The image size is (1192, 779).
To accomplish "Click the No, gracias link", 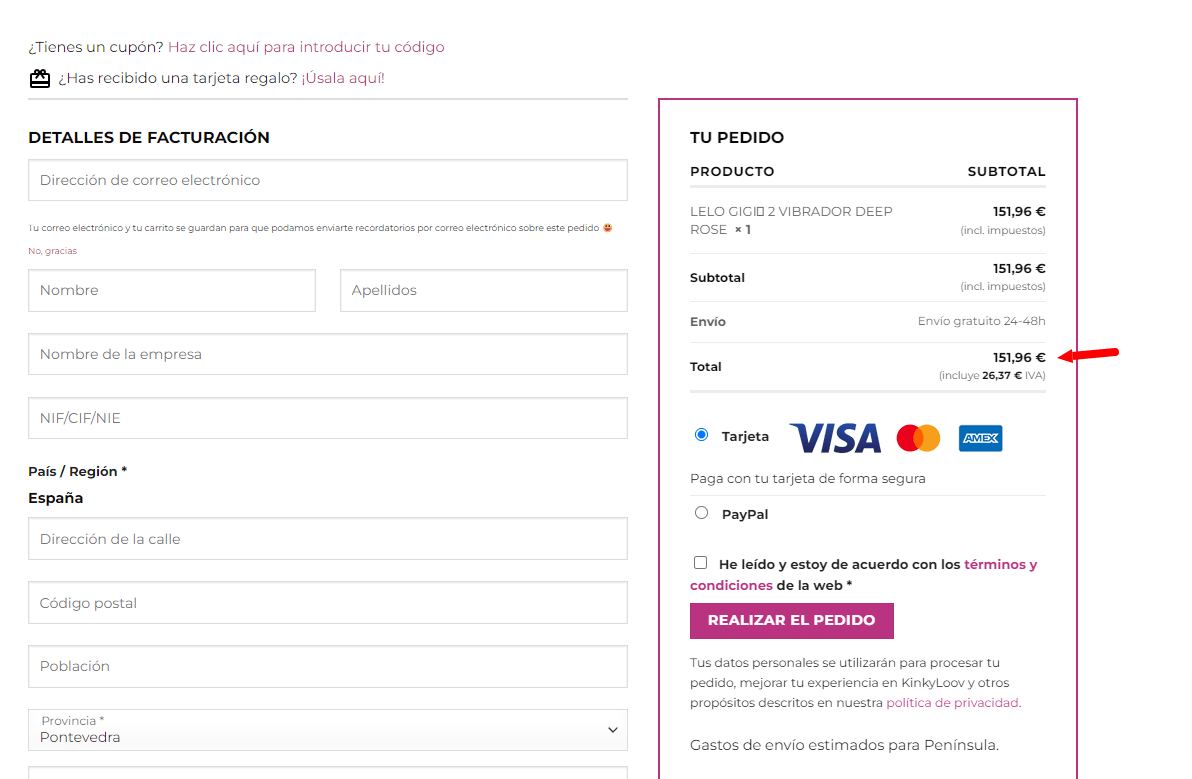I will (52, 251).
